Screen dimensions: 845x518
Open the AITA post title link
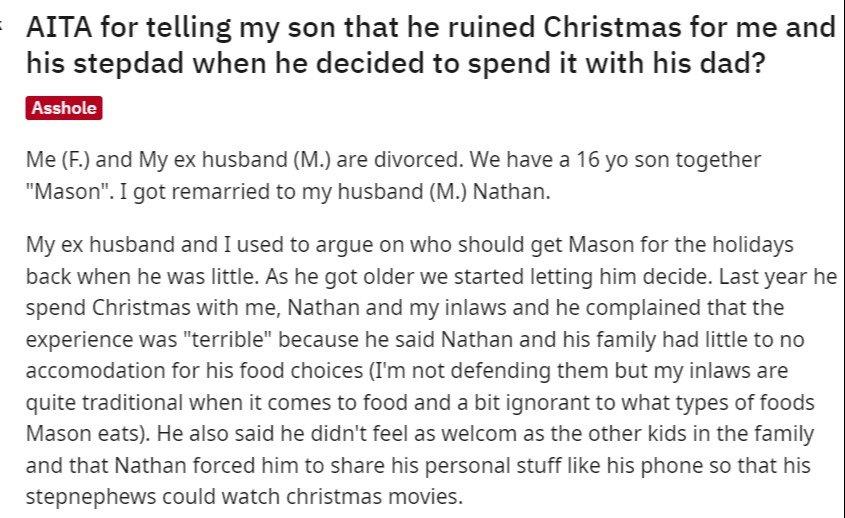pyautogui.click(x=431, y=45)
